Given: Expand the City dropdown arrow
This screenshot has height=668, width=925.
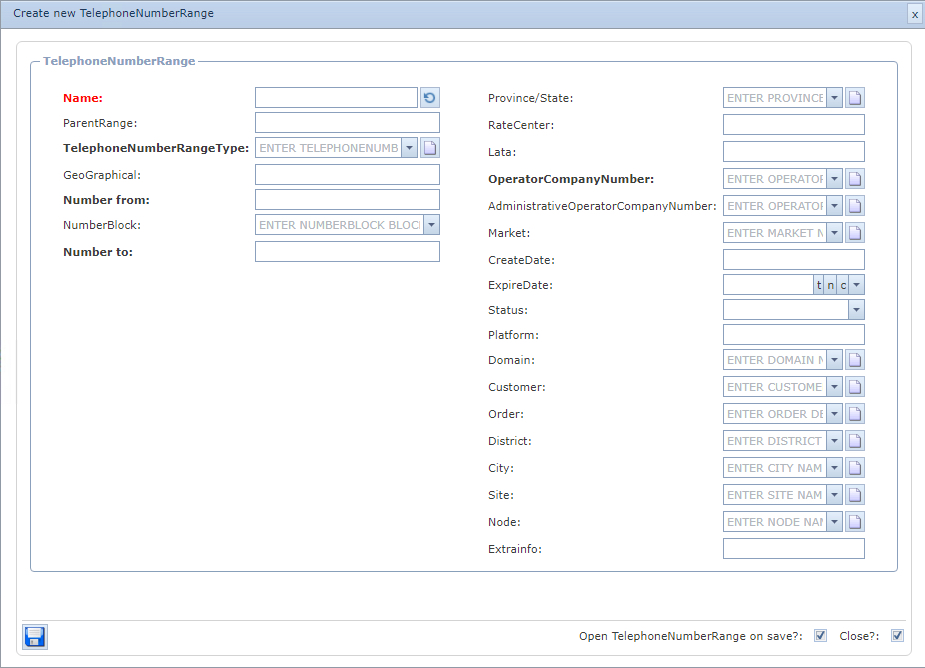Looking at the screenshot, I should point(834,468).
